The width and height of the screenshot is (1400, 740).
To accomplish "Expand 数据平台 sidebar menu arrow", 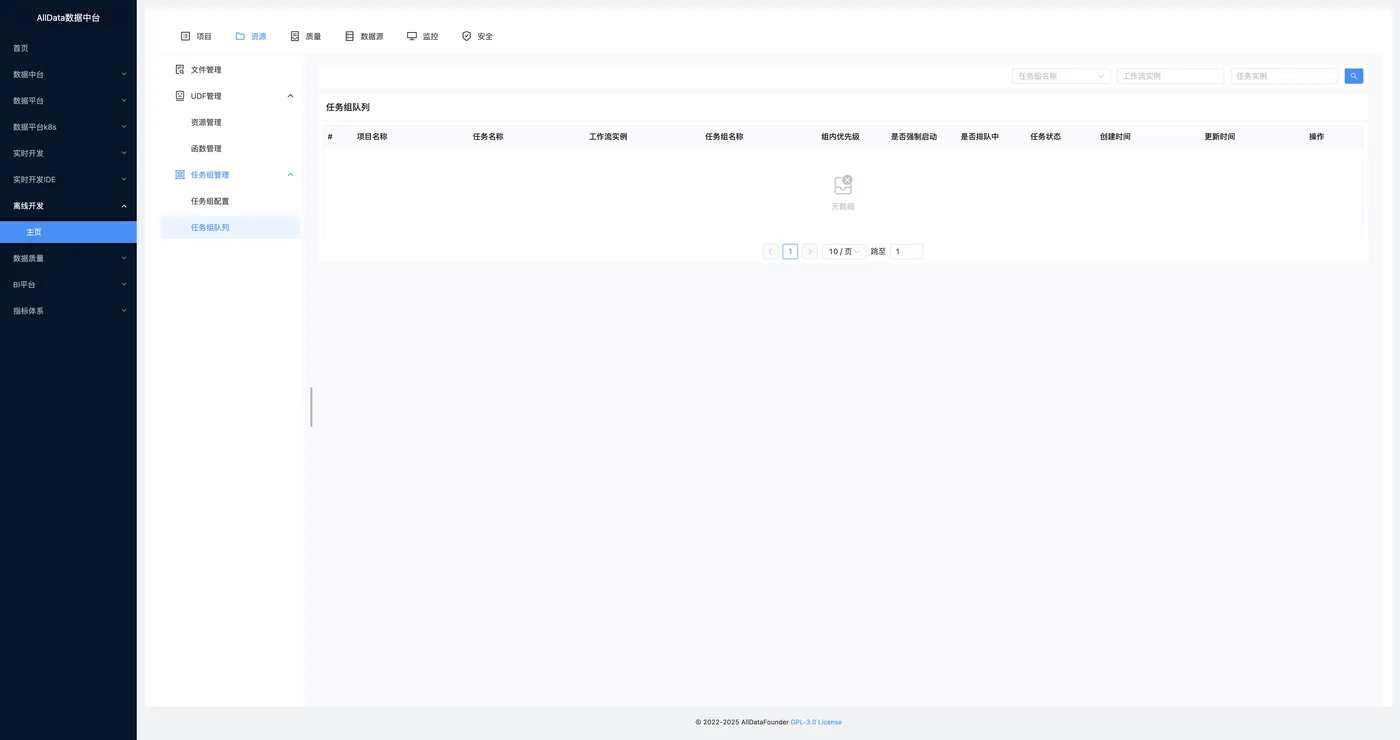I will (124, 101).
